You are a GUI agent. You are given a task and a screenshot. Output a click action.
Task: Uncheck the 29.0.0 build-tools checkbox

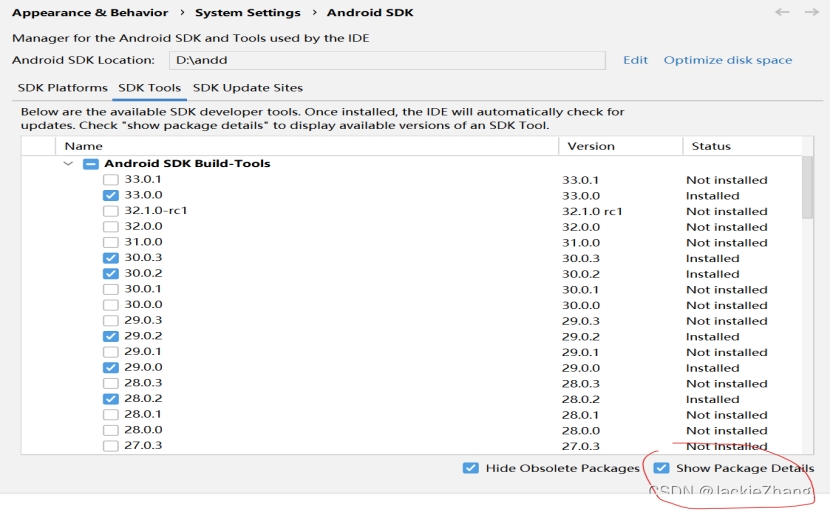[111, 367]
